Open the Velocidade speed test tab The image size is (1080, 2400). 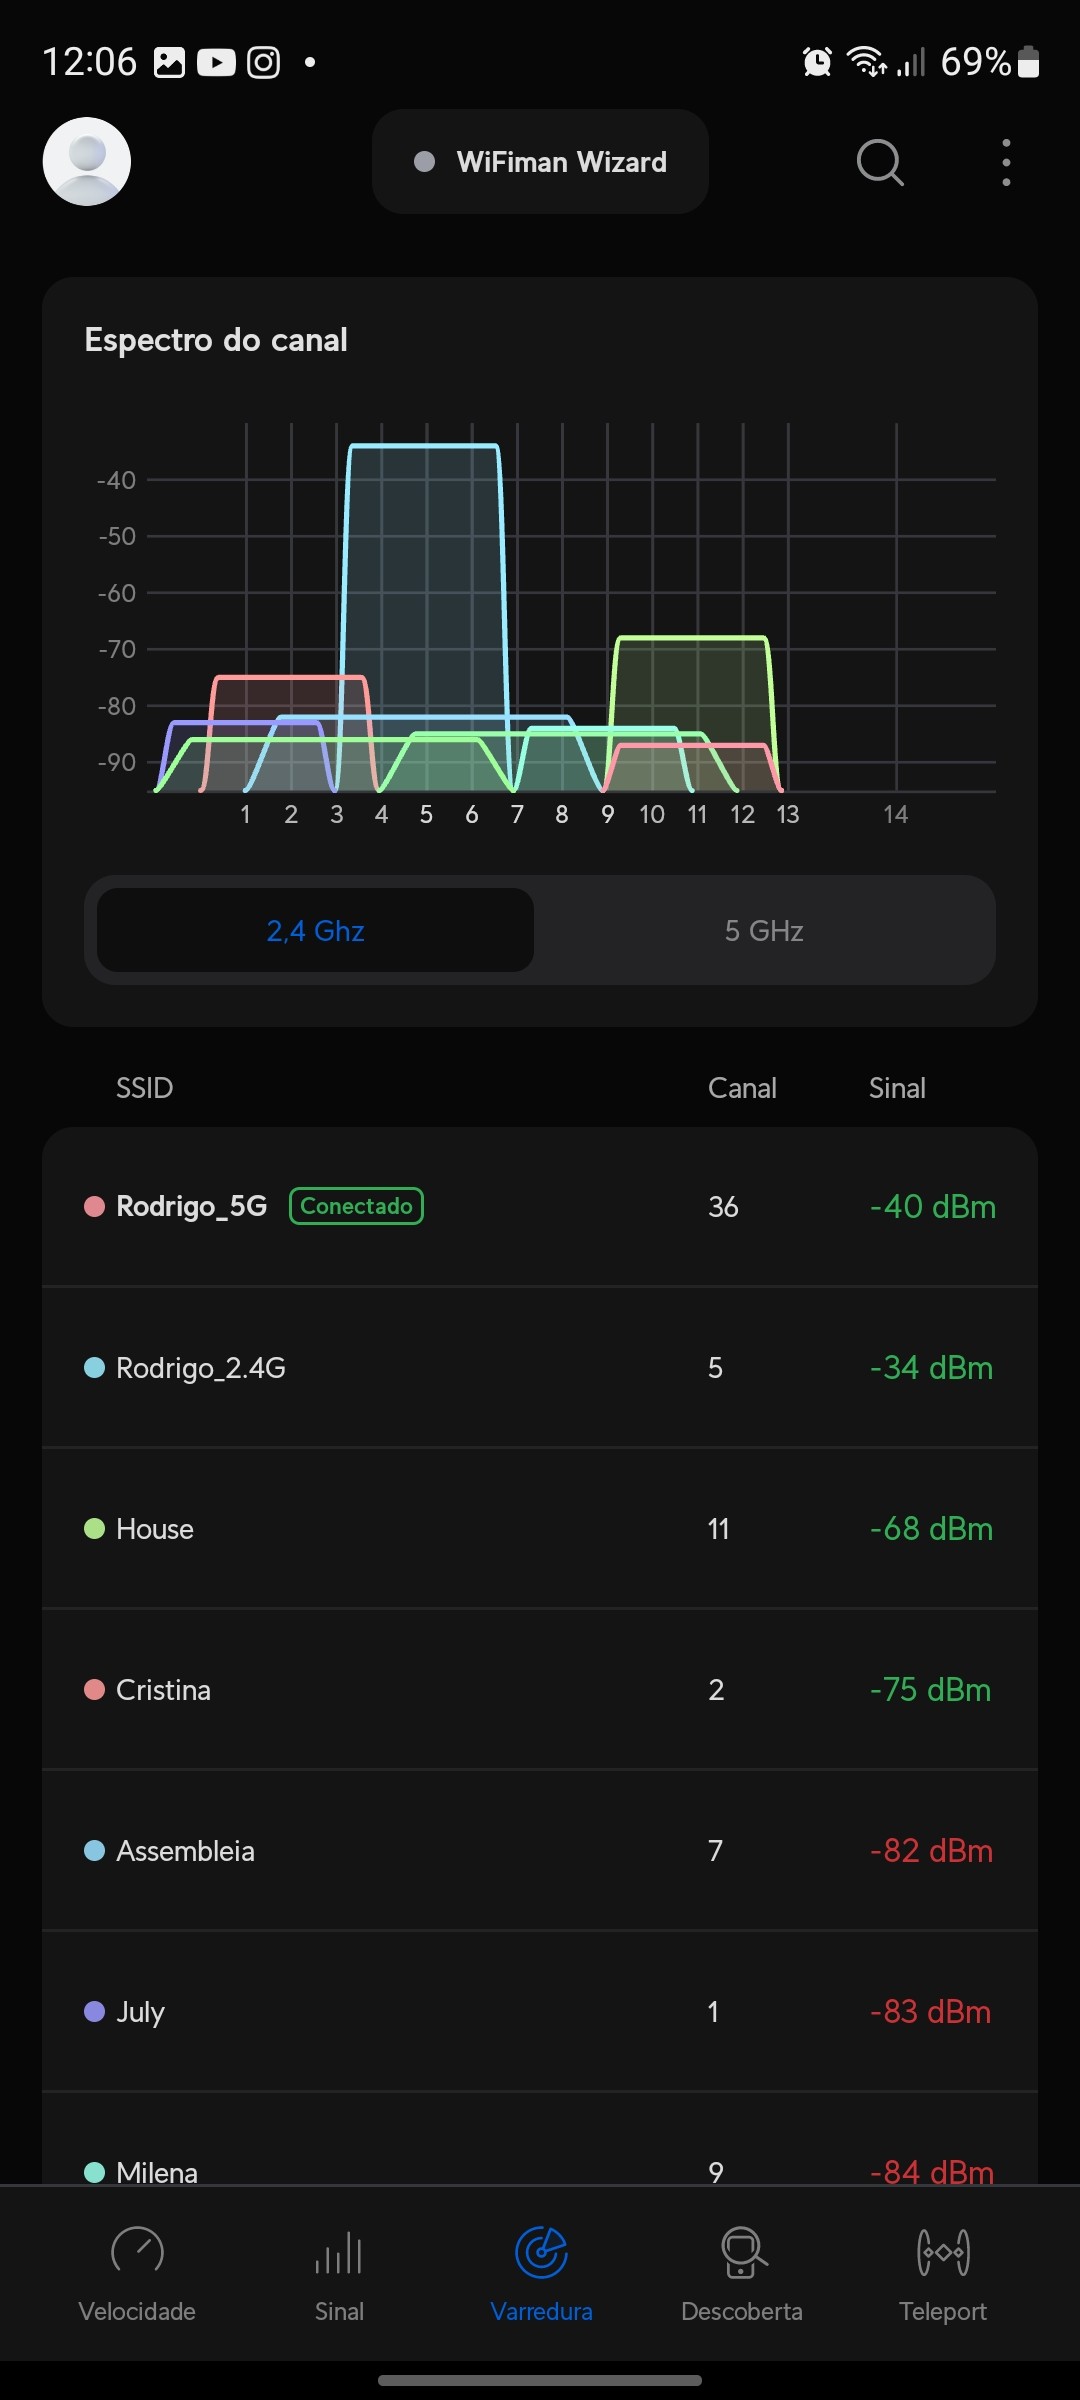coord(137,2272)
